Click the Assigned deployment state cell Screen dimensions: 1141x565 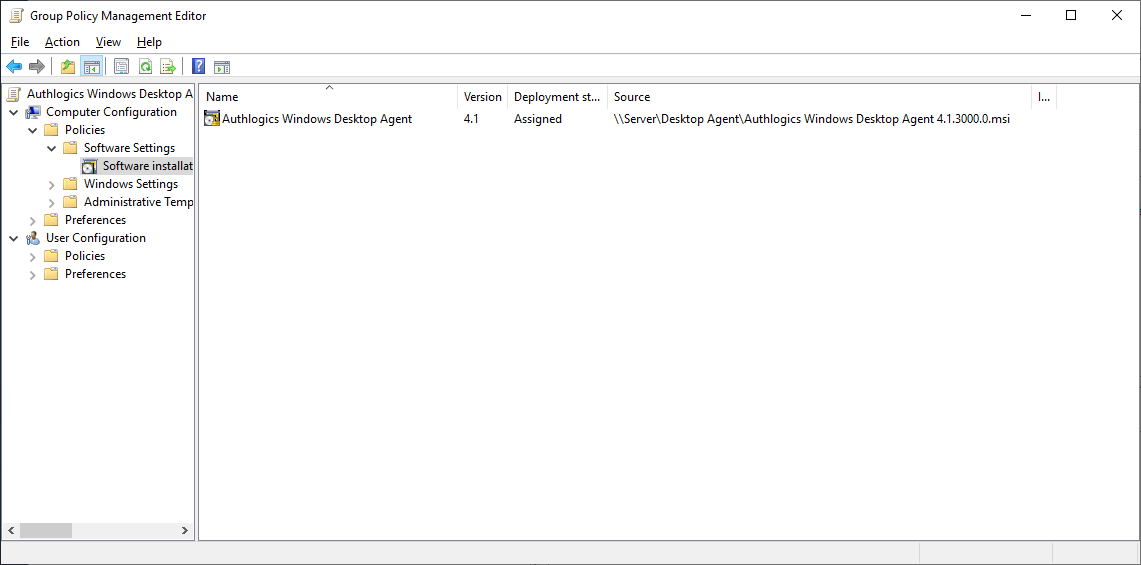coord(538,119)
